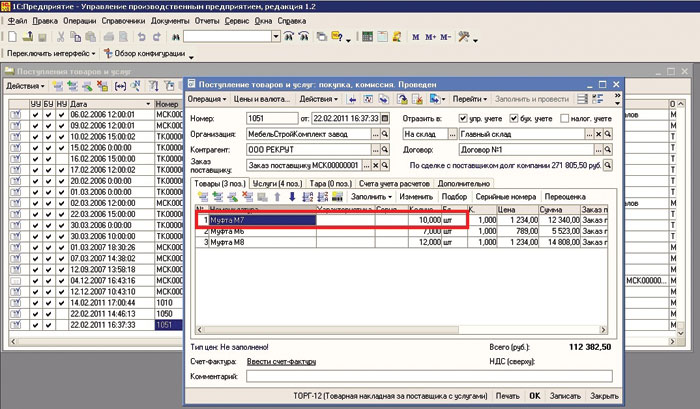Viewport: 700px width, 409px height.
Task: Click БУ checkmark in 06.02.2006 12:00:01 row
Action: tap(49, 115)
